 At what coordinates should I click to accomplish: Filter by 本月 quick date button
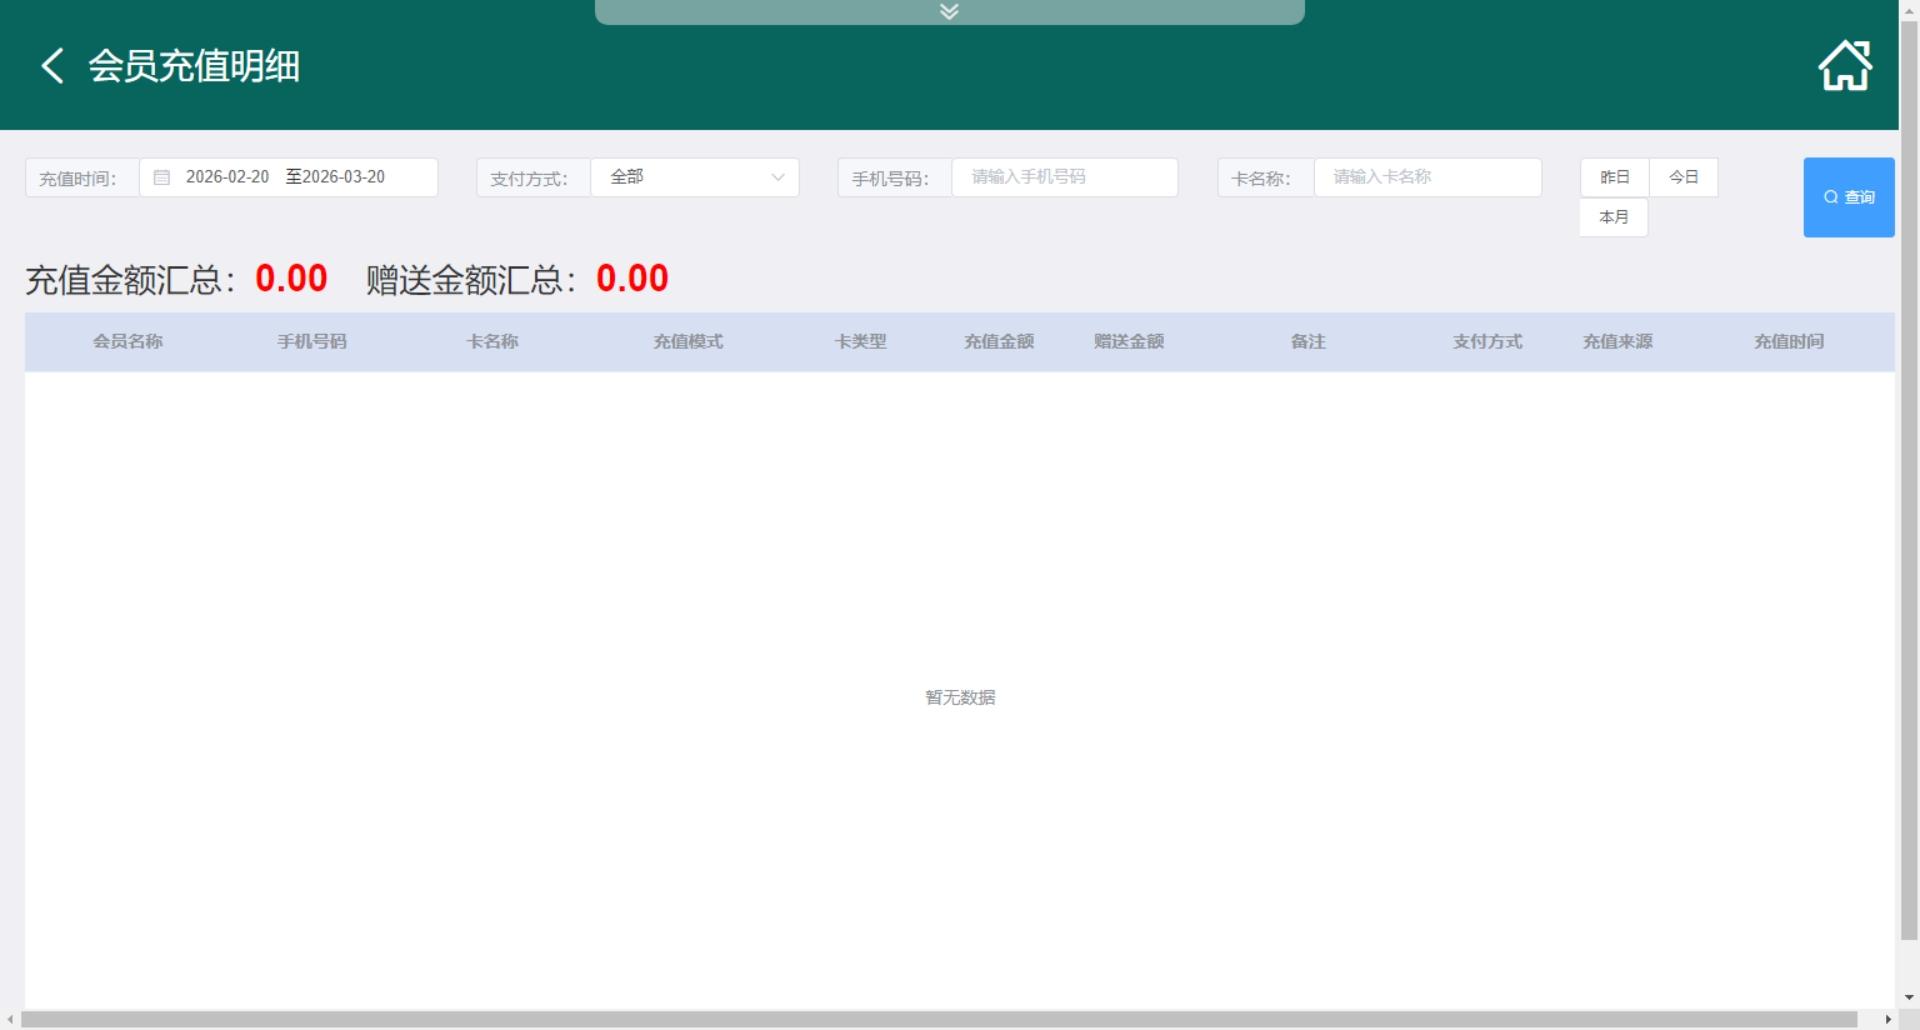[1613, 217]
